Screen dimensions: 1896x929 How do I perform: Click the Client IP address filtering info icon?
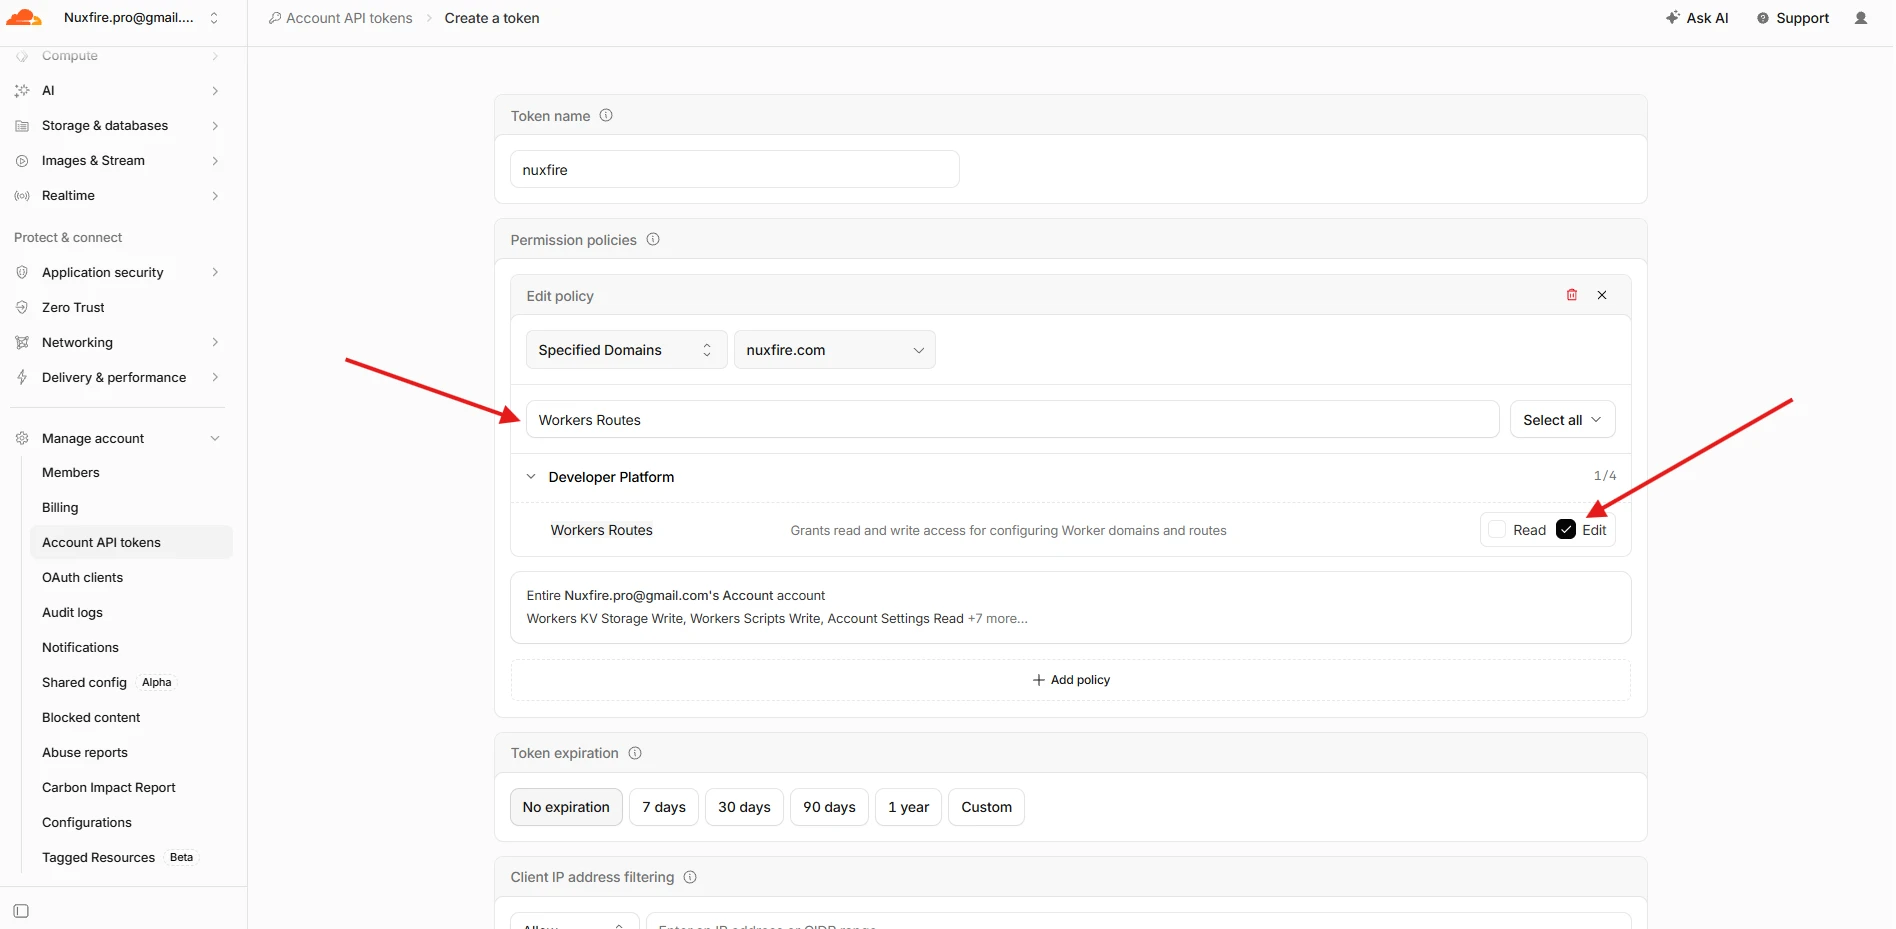pyautogui.click(x=690, y=877)
